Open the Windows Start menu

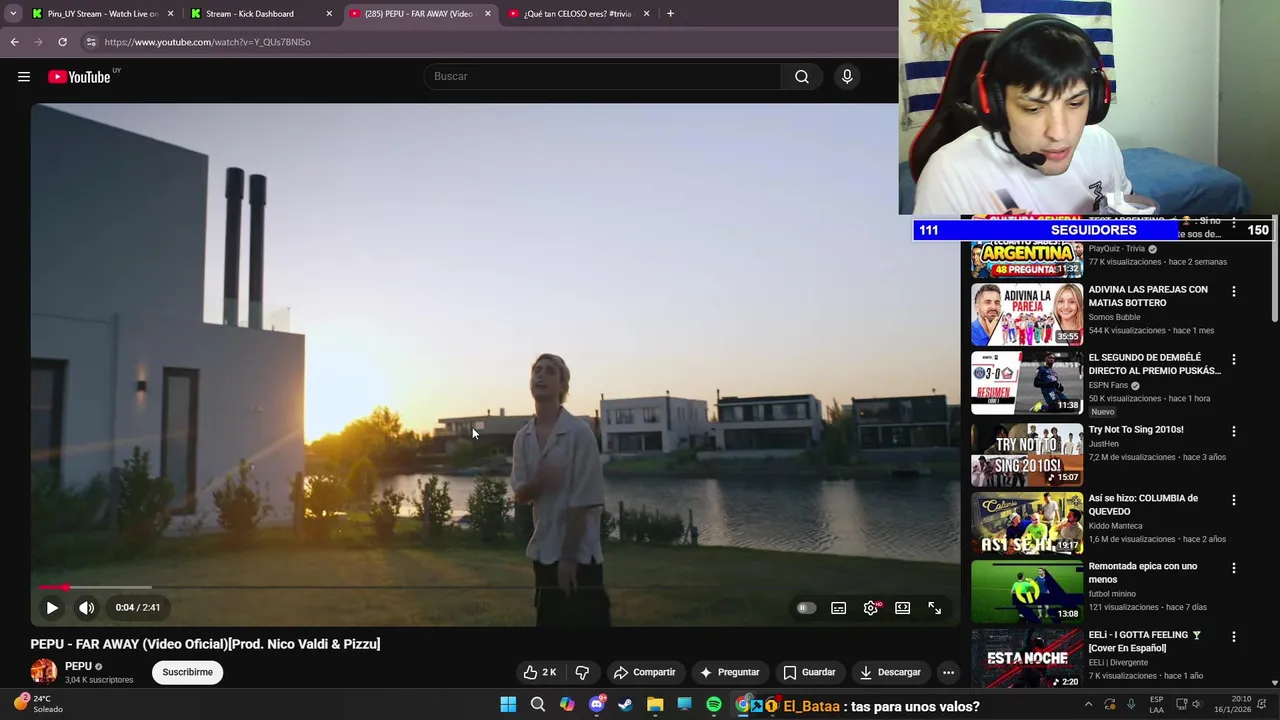tap(508, 705)
